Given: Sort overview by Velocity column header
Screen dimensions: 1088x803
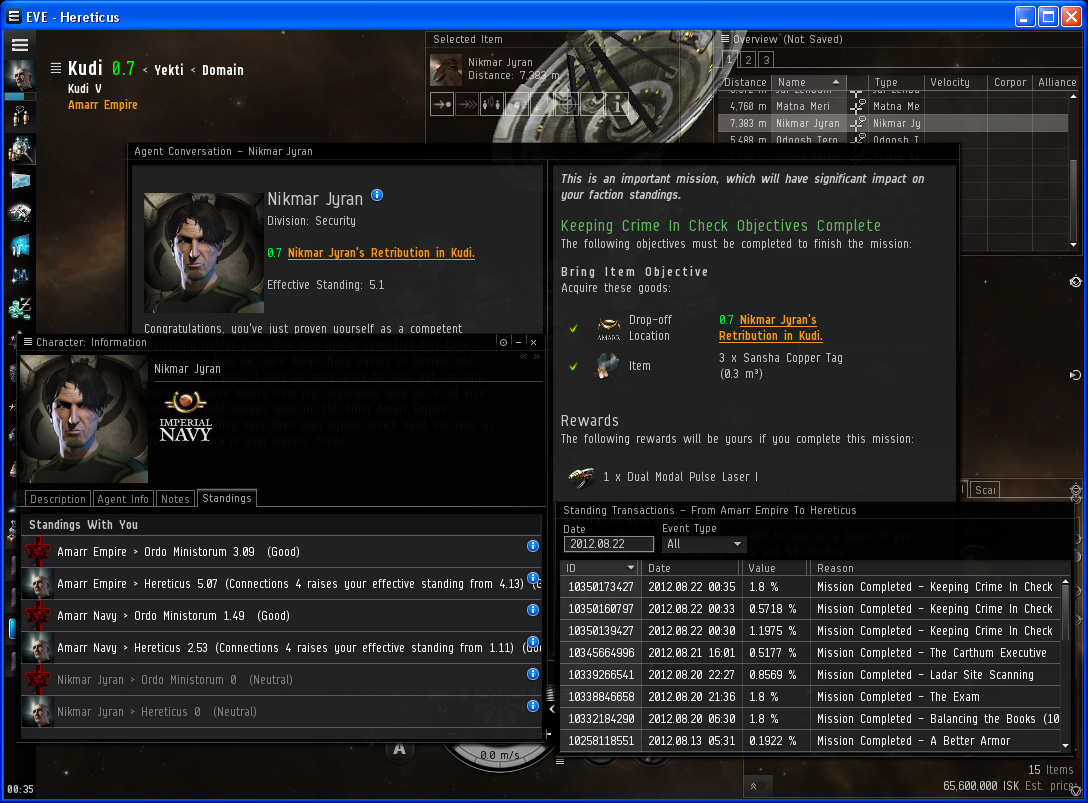Looking at the screenshot, I should point(955,82).
